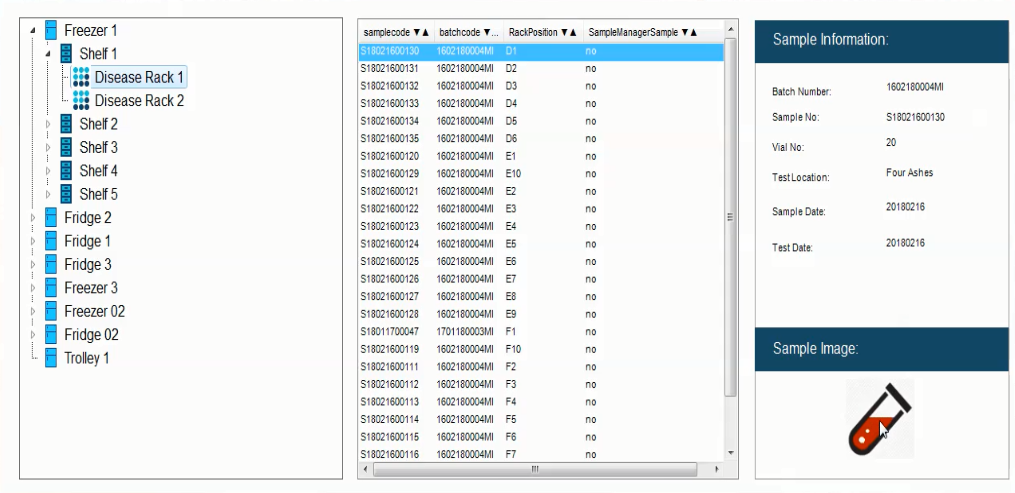Click the Fridge 2 storage icon

pos(51,218)
